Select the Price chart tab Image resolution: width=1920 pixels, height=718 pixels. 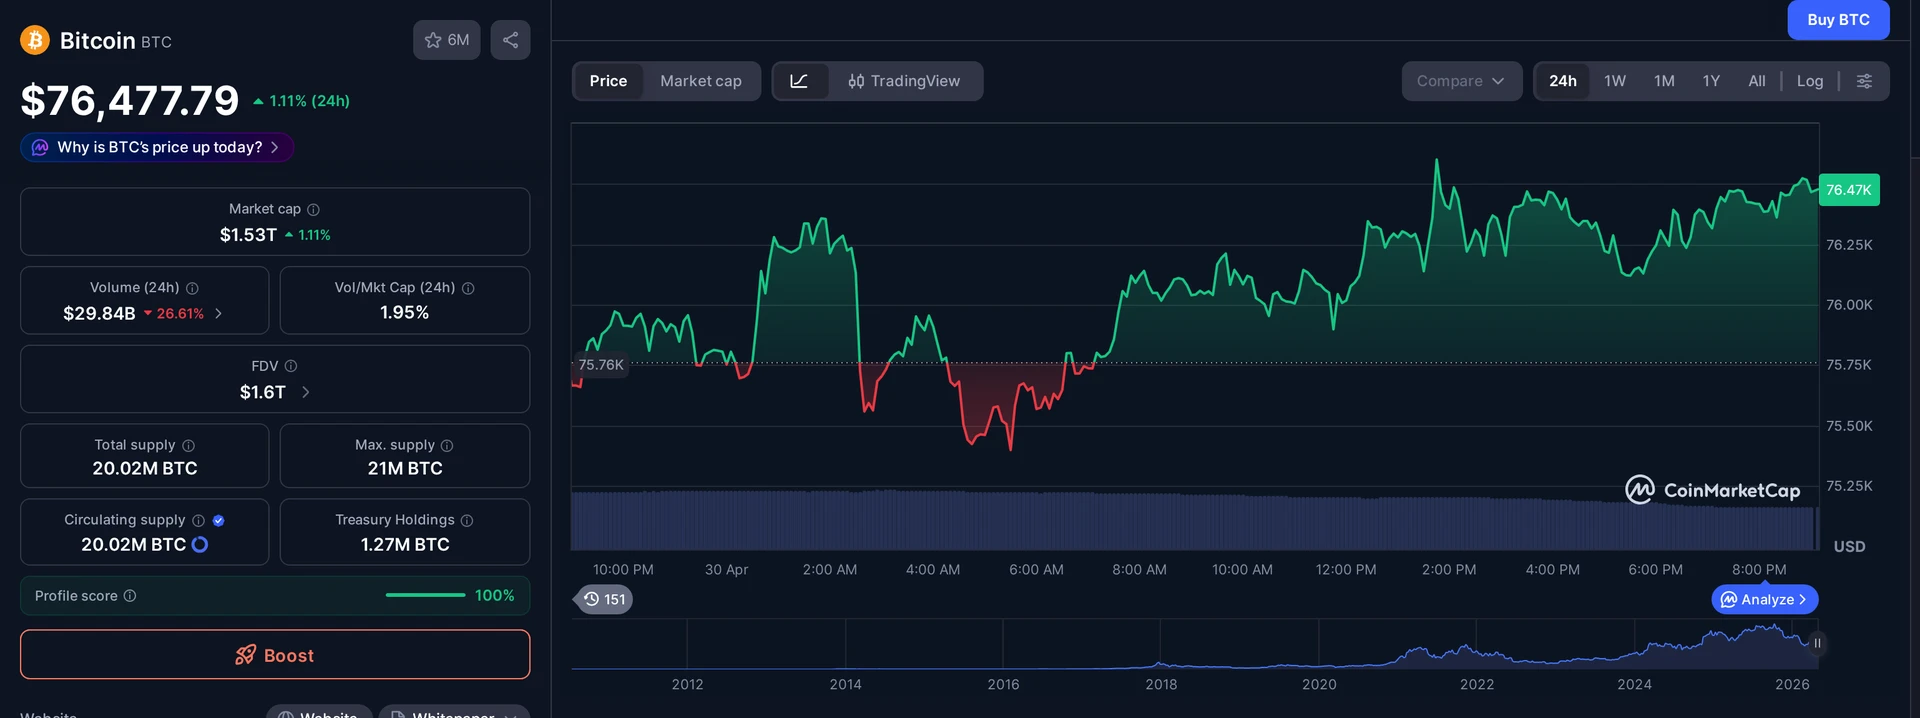[x=608, y=81]
